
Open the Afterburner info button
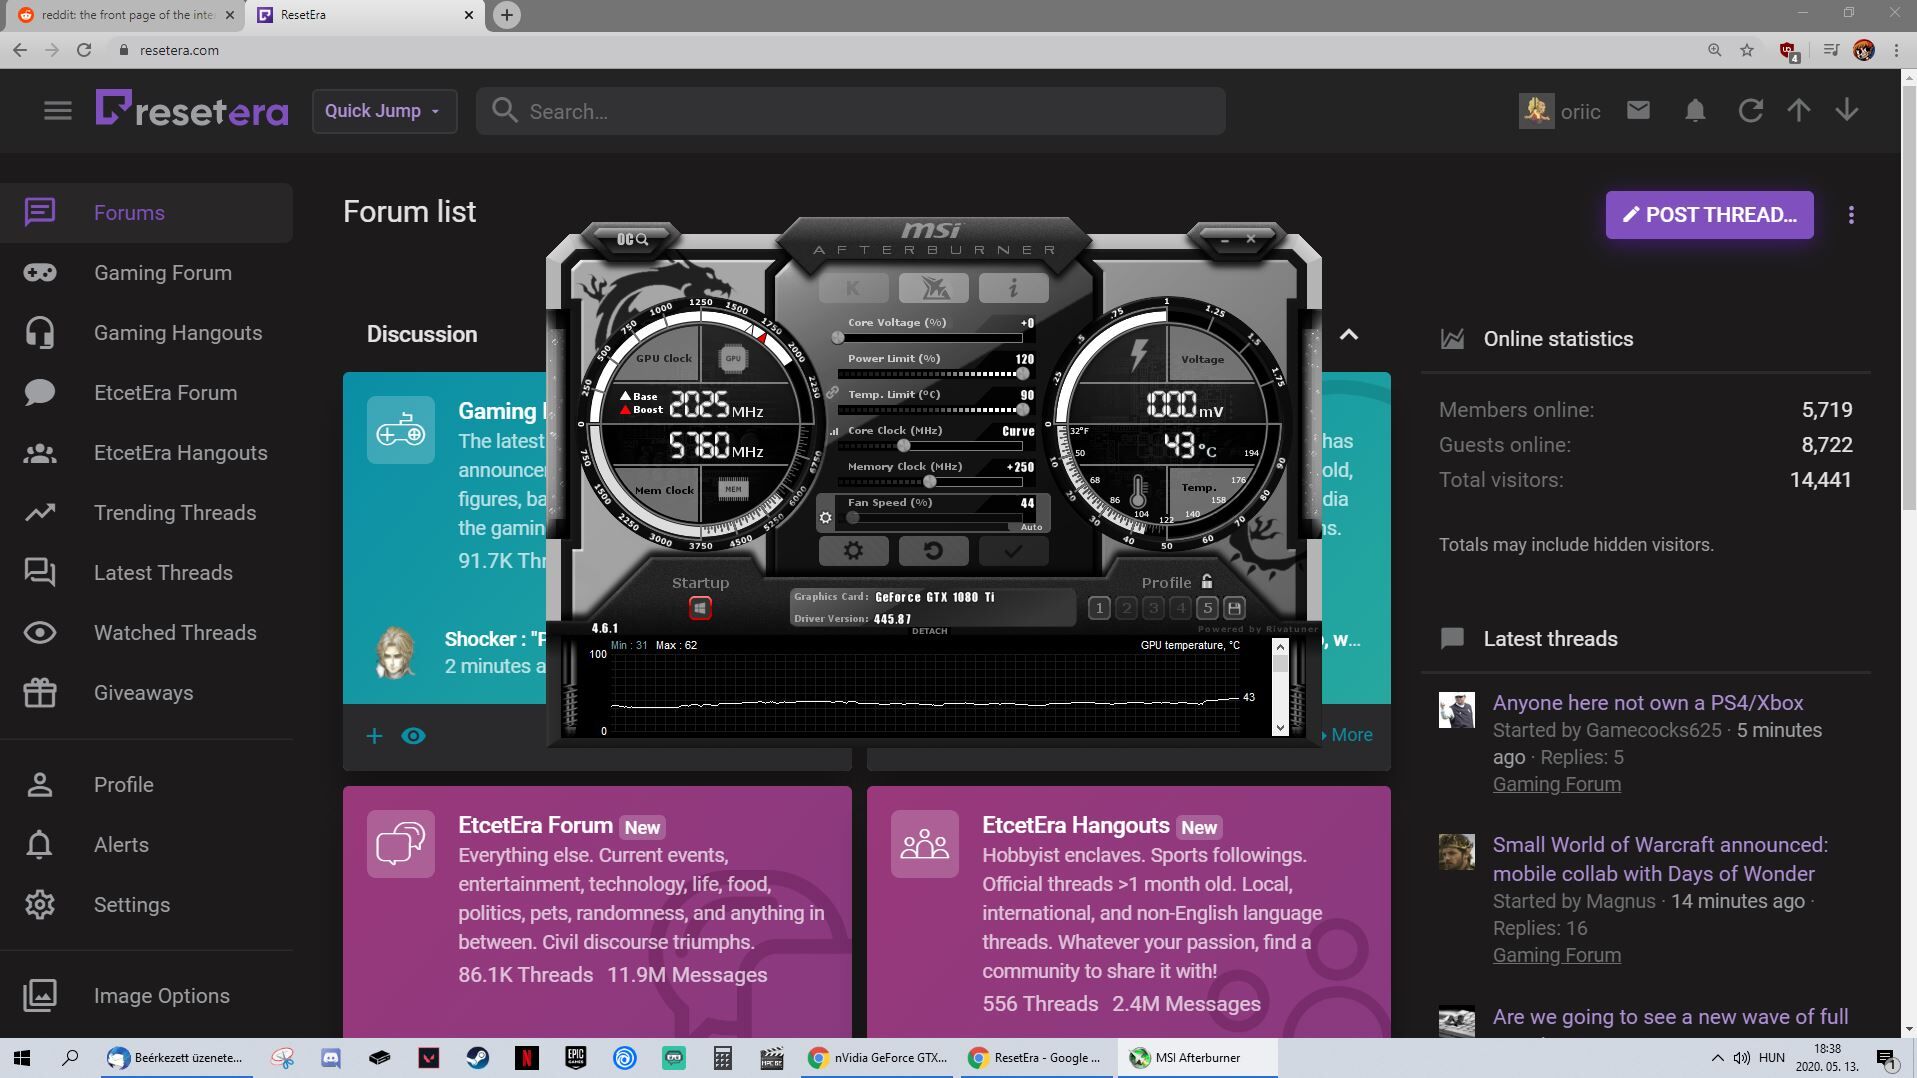1013,288
